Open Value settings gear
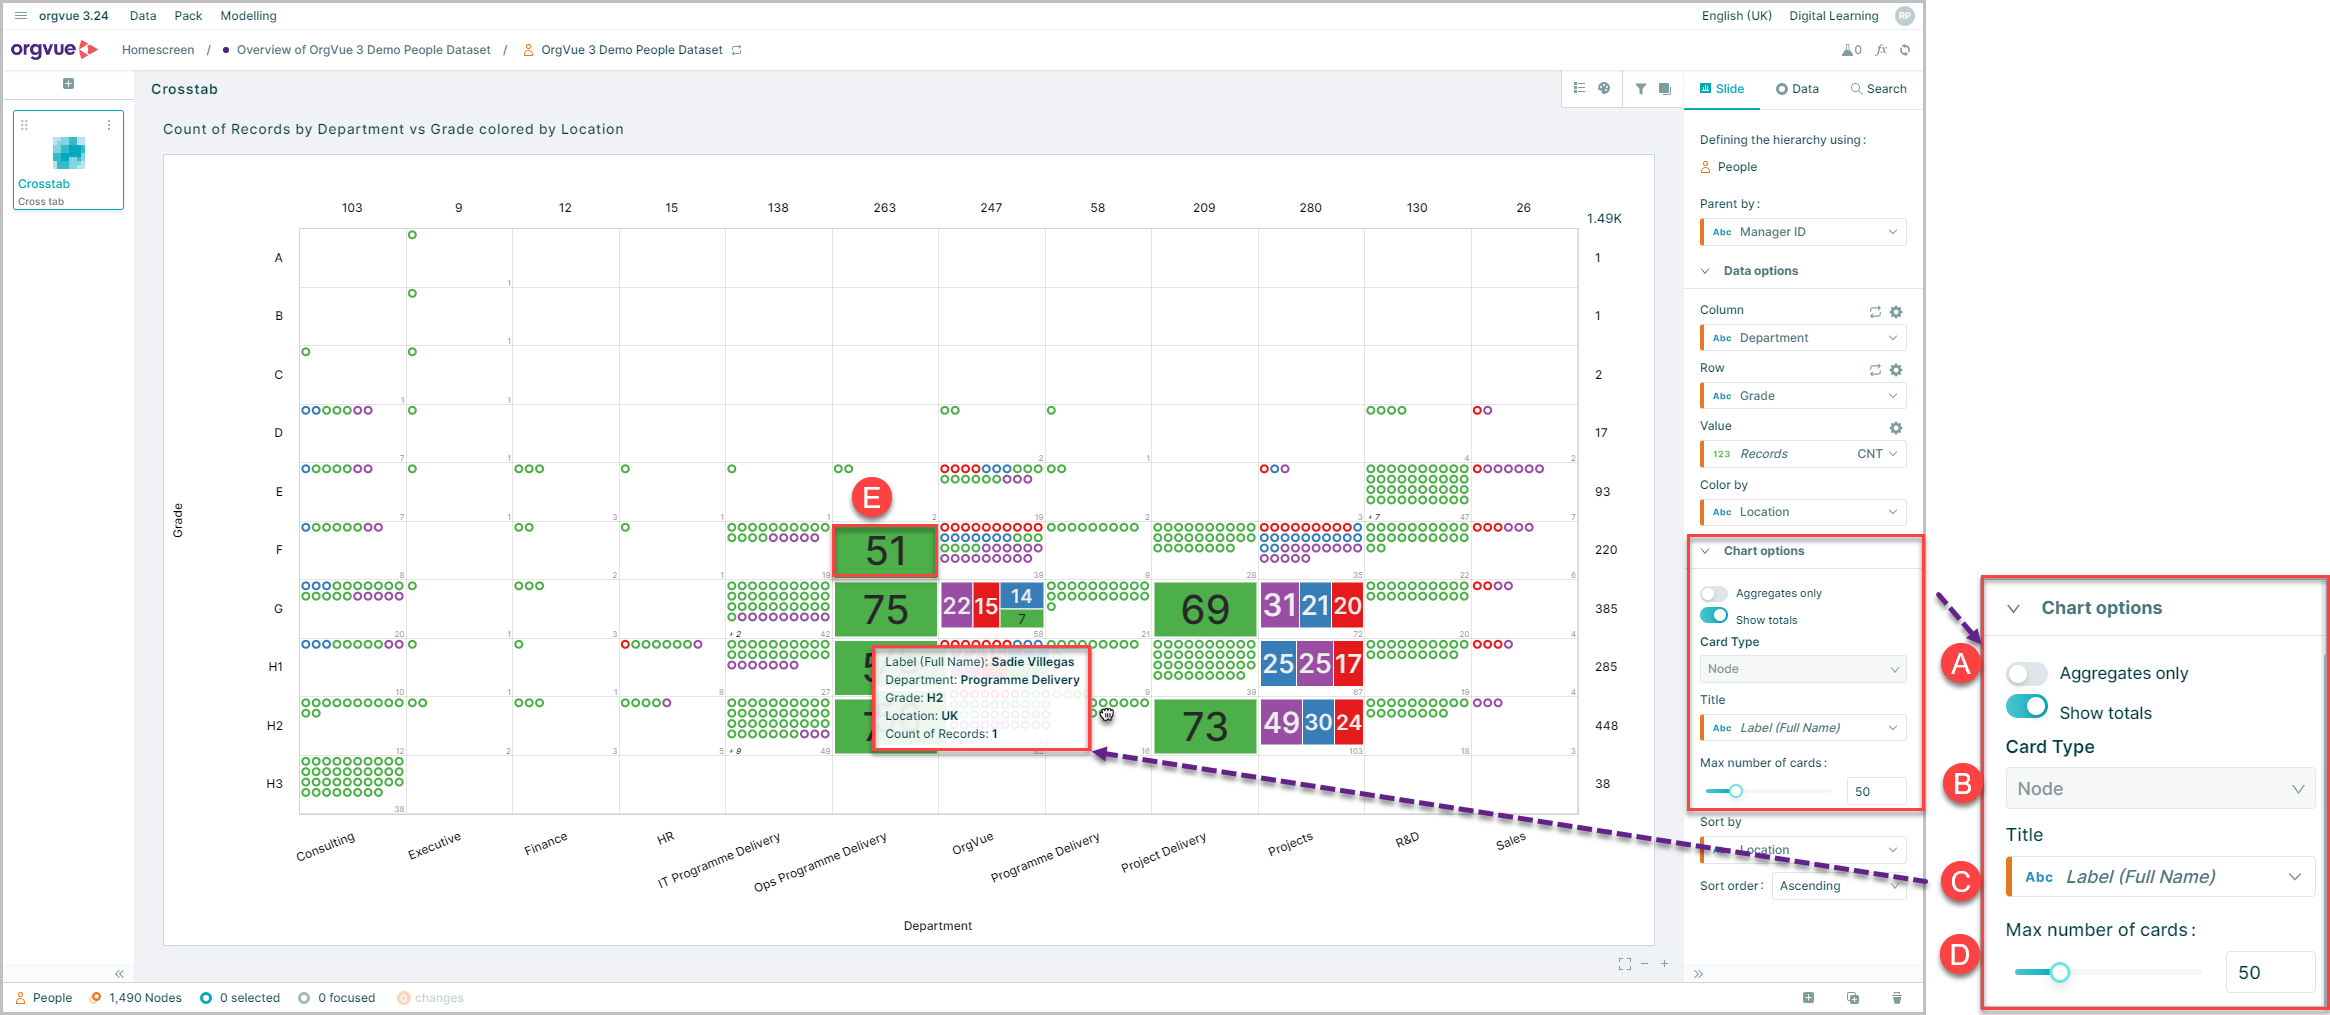The width and height of the screenshot is (2330, 1015). [1896, 428]
